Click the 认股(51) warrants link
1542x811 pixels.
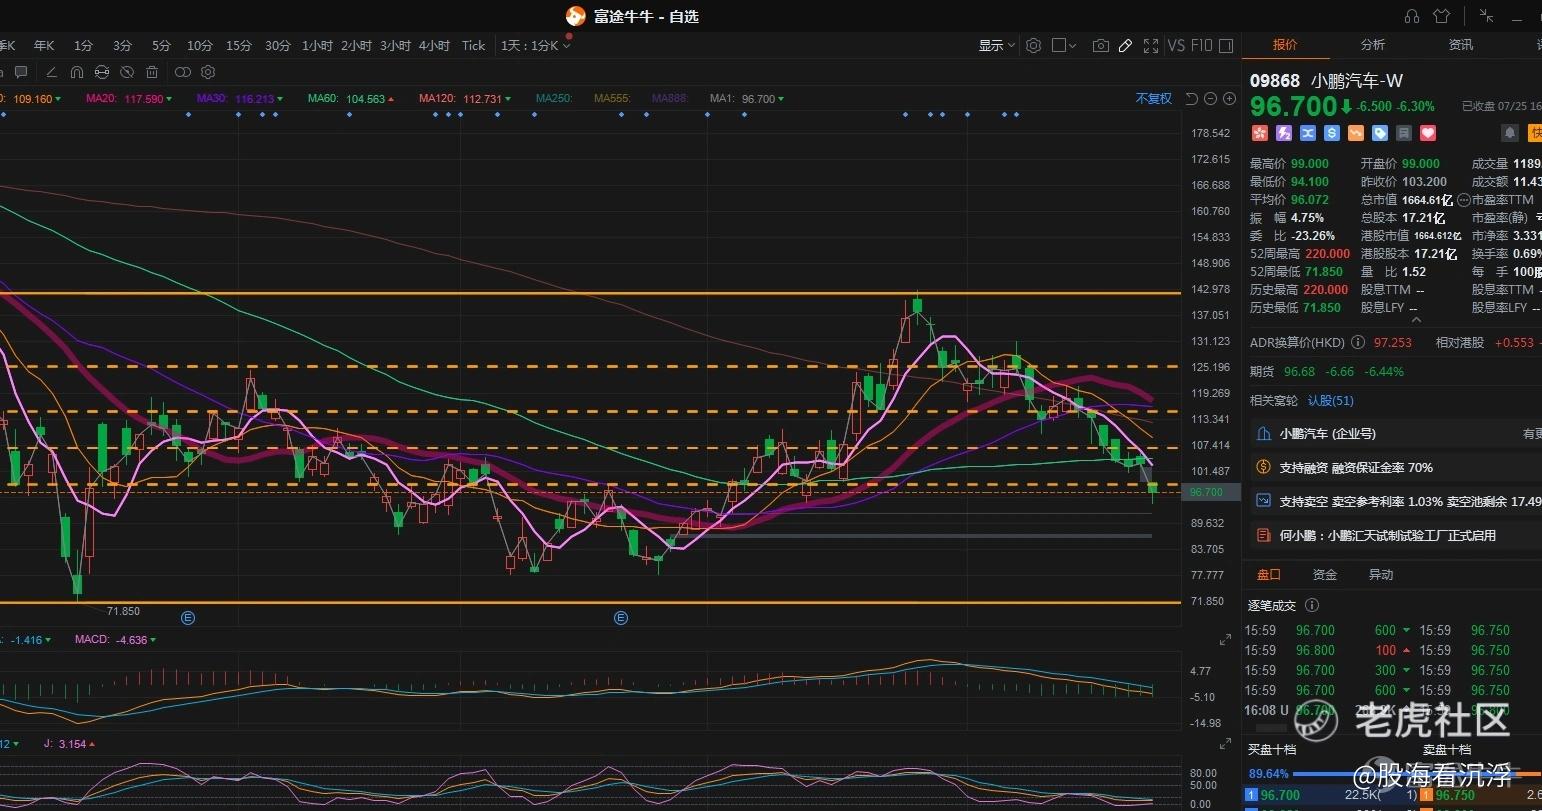pyautogui.click(x=1330, y=401)
